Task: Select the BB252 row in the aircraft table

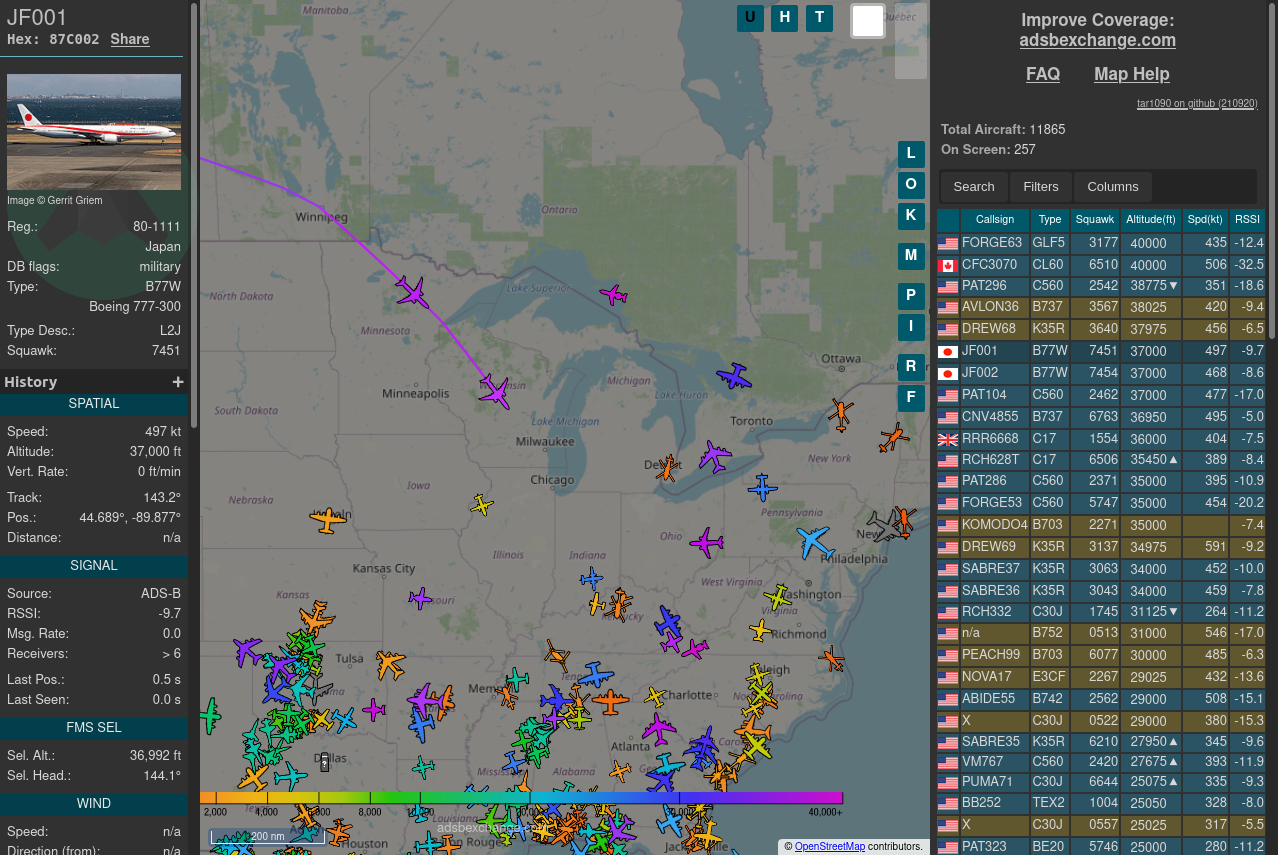Action: [1101, 803]
